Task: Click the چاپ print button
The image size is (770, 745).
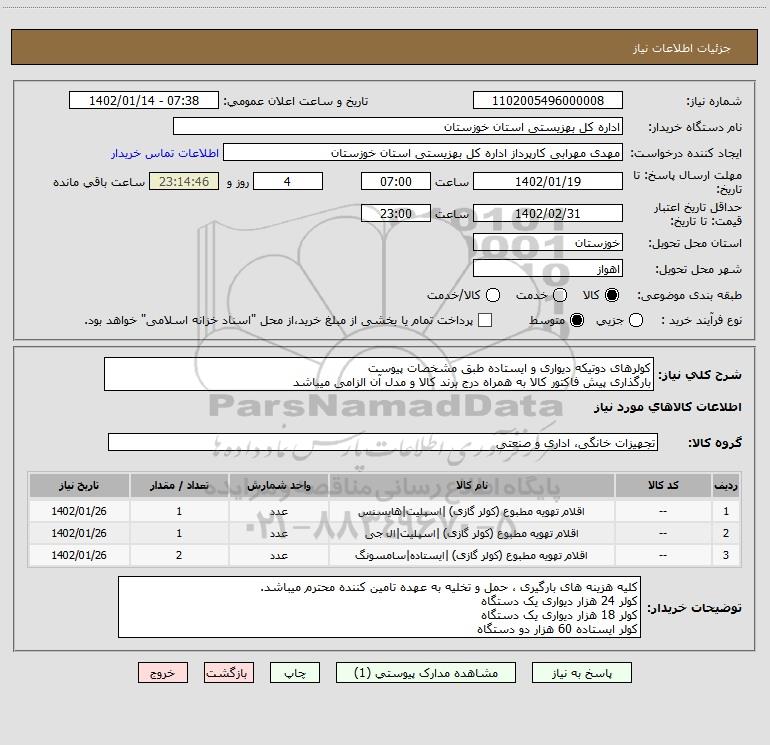Action: coord(295,673)
